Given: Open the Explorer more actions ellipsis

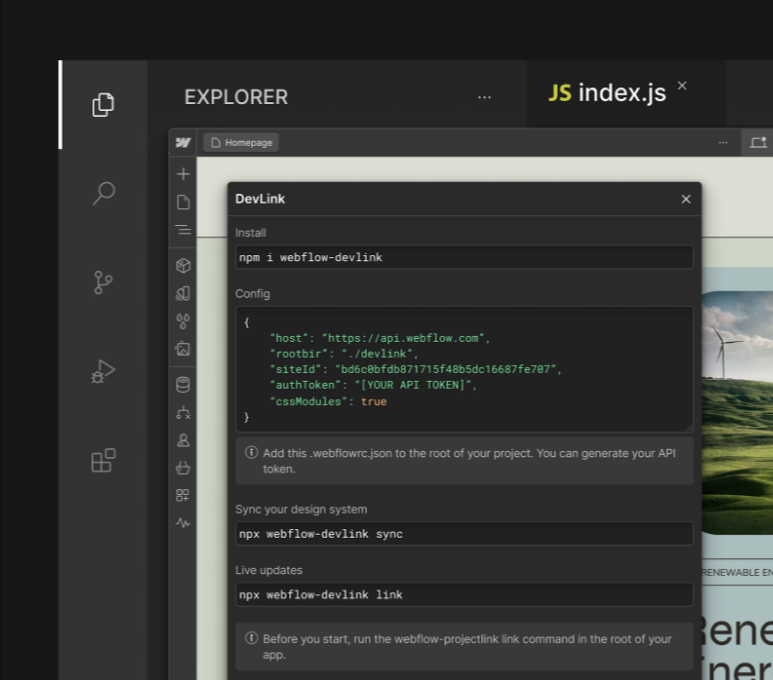Looking at the screenshot, I should [485, 97].
